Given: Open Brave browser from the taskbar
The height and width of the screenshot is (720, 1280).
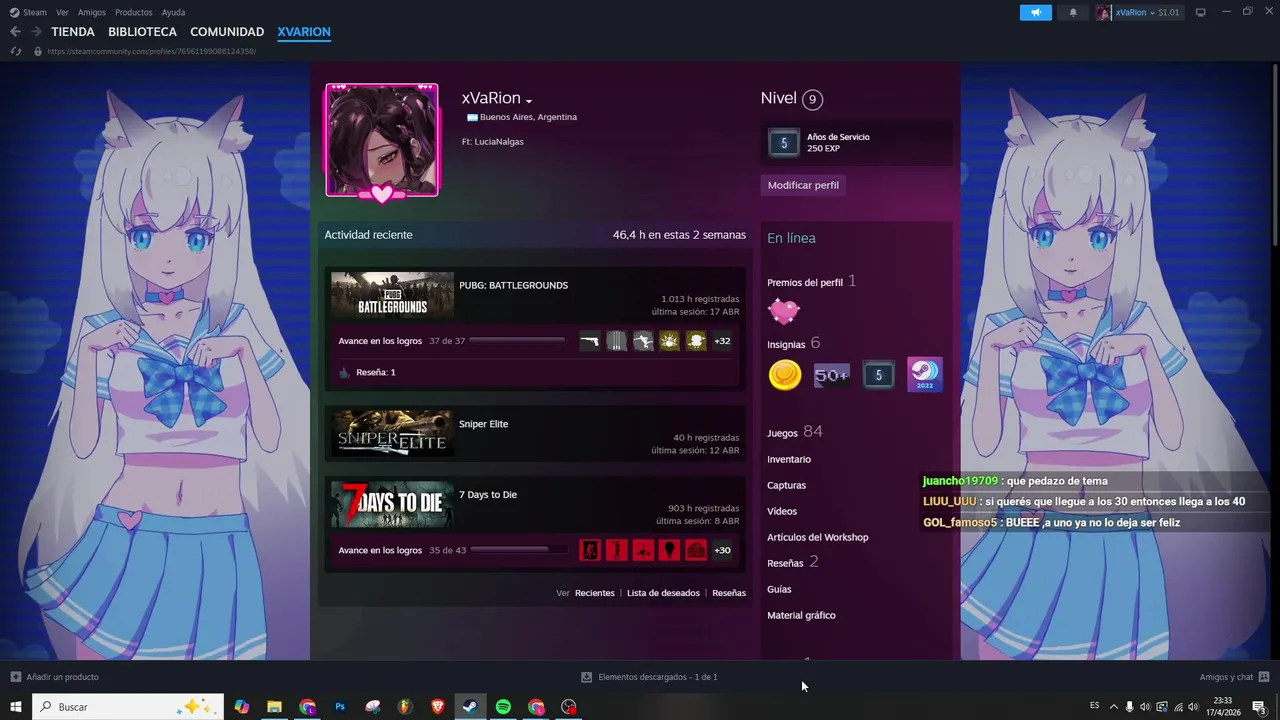Looking at the screenshot, I should [437, 707].
